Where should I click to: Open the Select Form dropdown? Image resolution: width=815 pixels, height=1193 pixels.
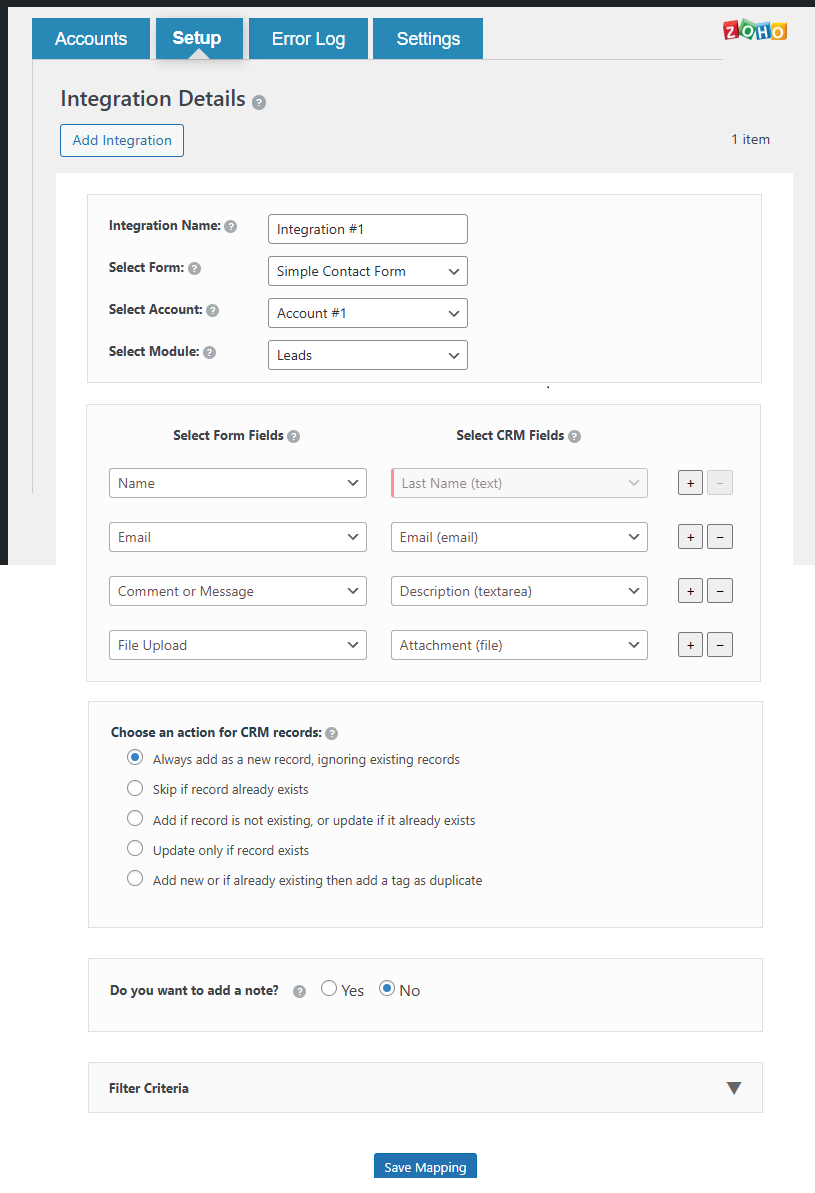point(368,272)
